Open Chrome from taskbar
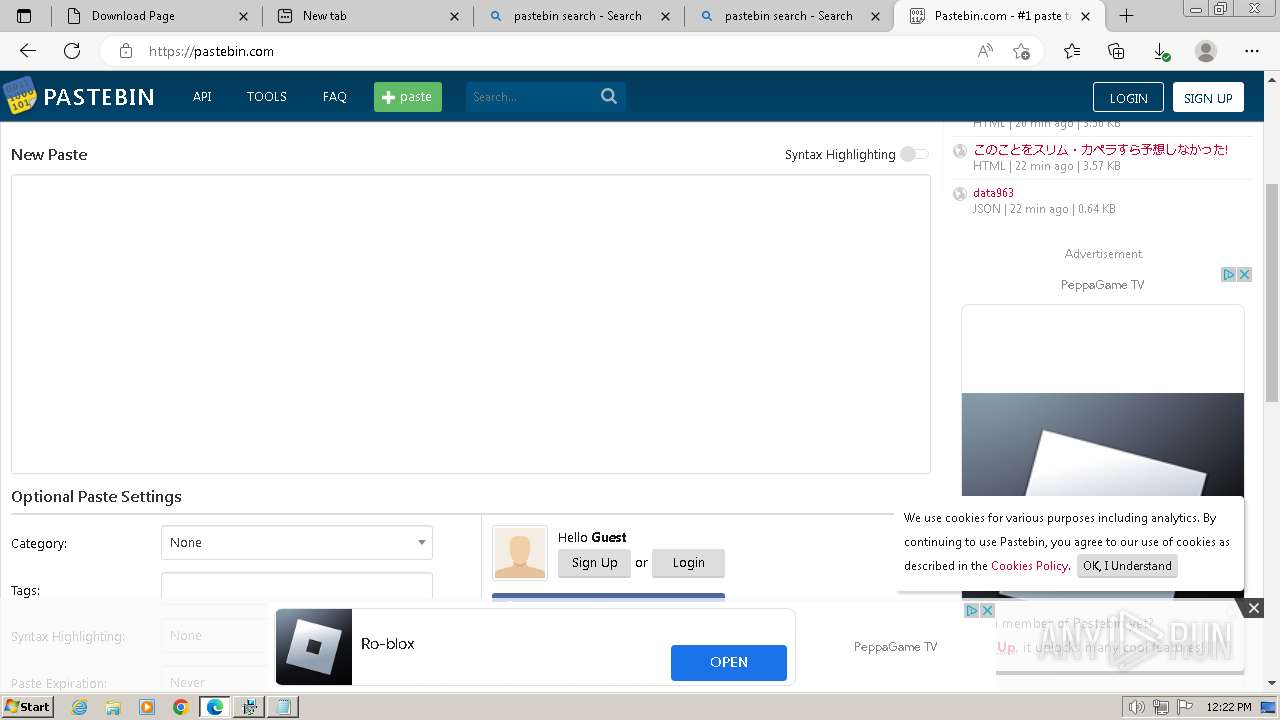Screen dimensions: 1280x720 pyautogui.click(x=180, y=707)
